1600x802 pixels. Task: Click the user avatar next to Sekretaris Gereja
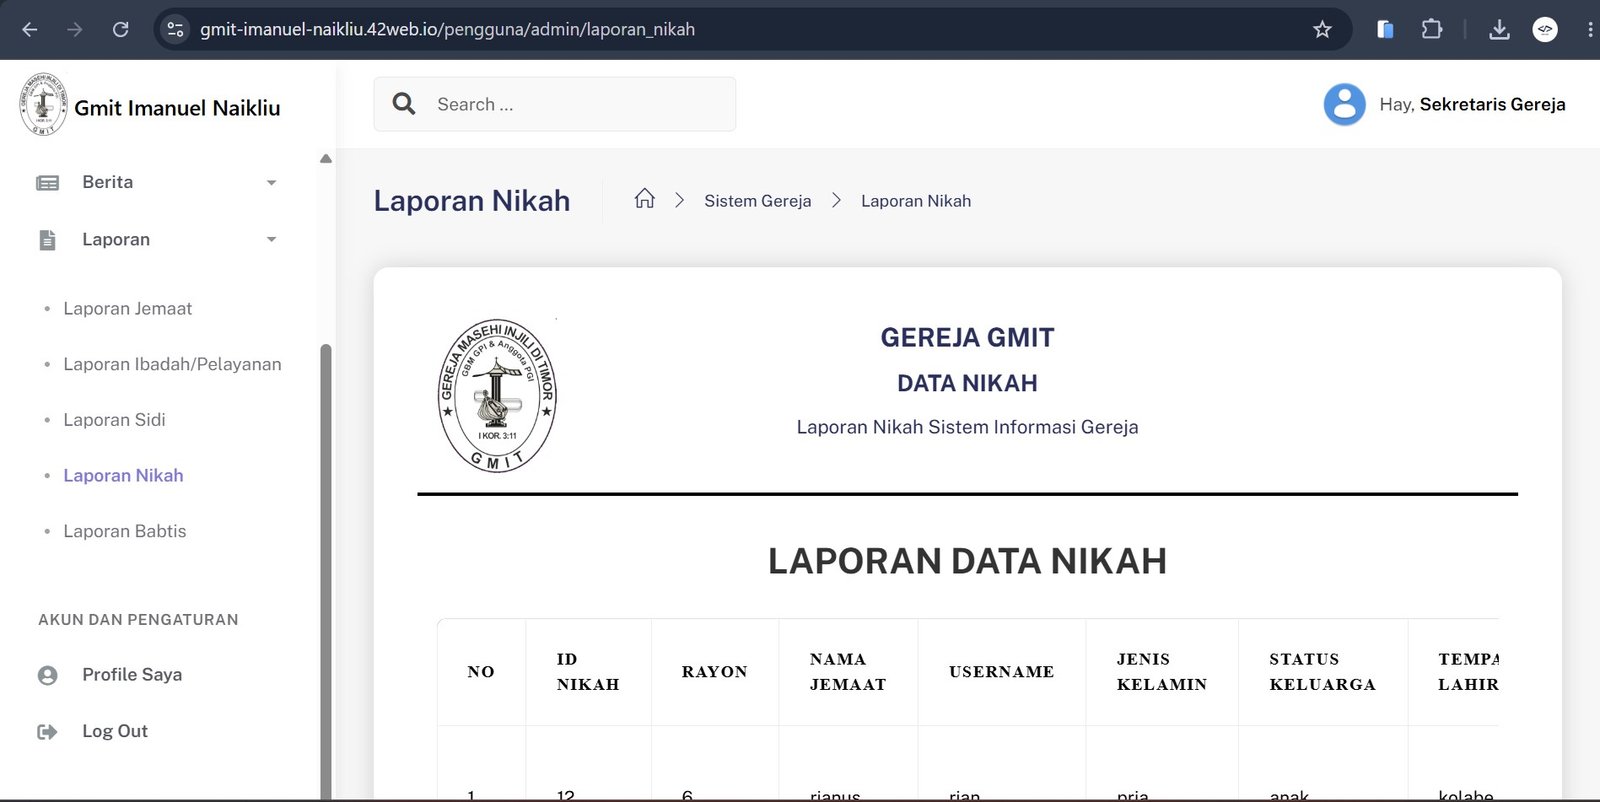click(1344, 104)
